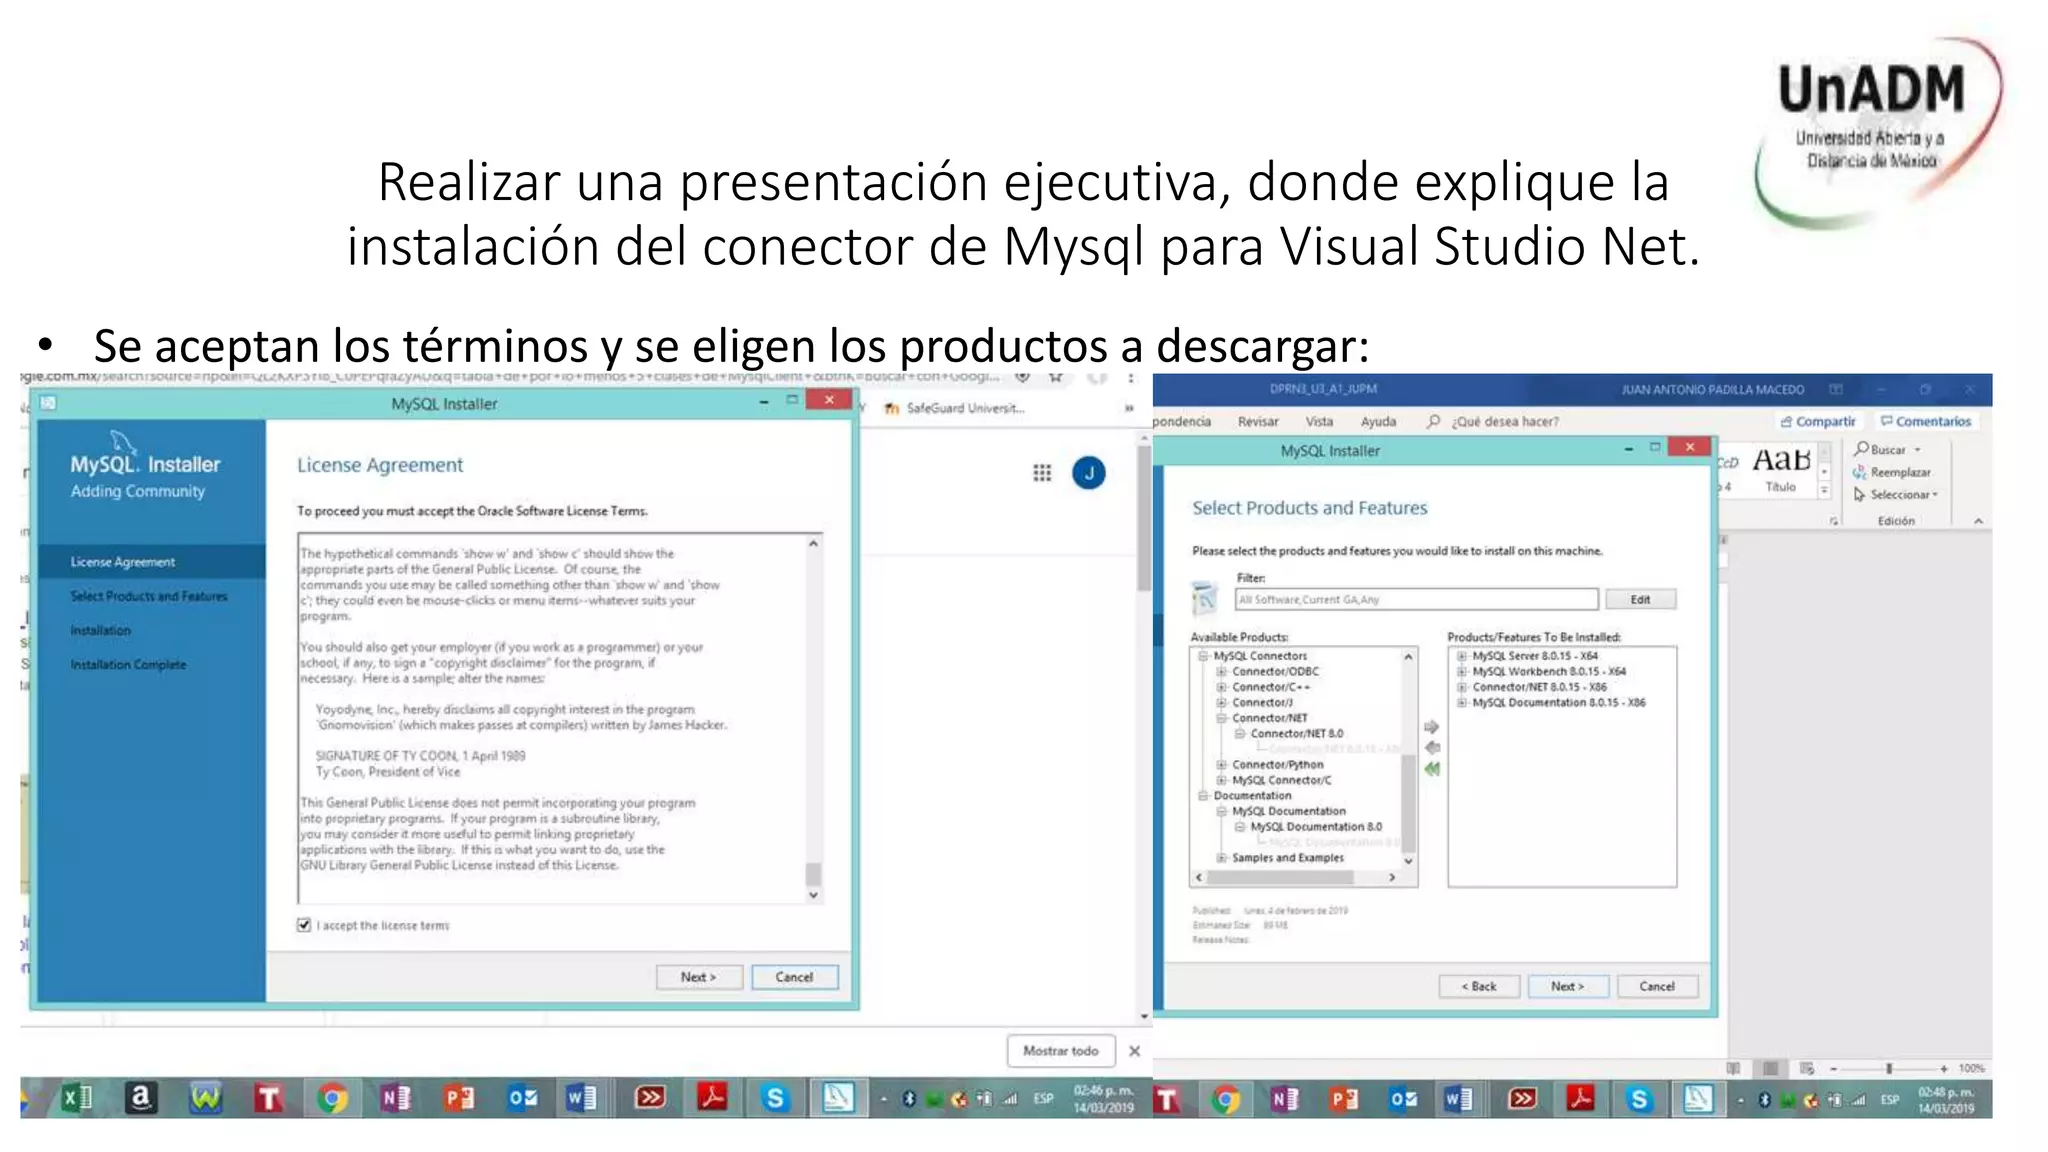Click the green W taskbar icon
This screenshot has height=1152, width=2048.
tap(205, 1098)
